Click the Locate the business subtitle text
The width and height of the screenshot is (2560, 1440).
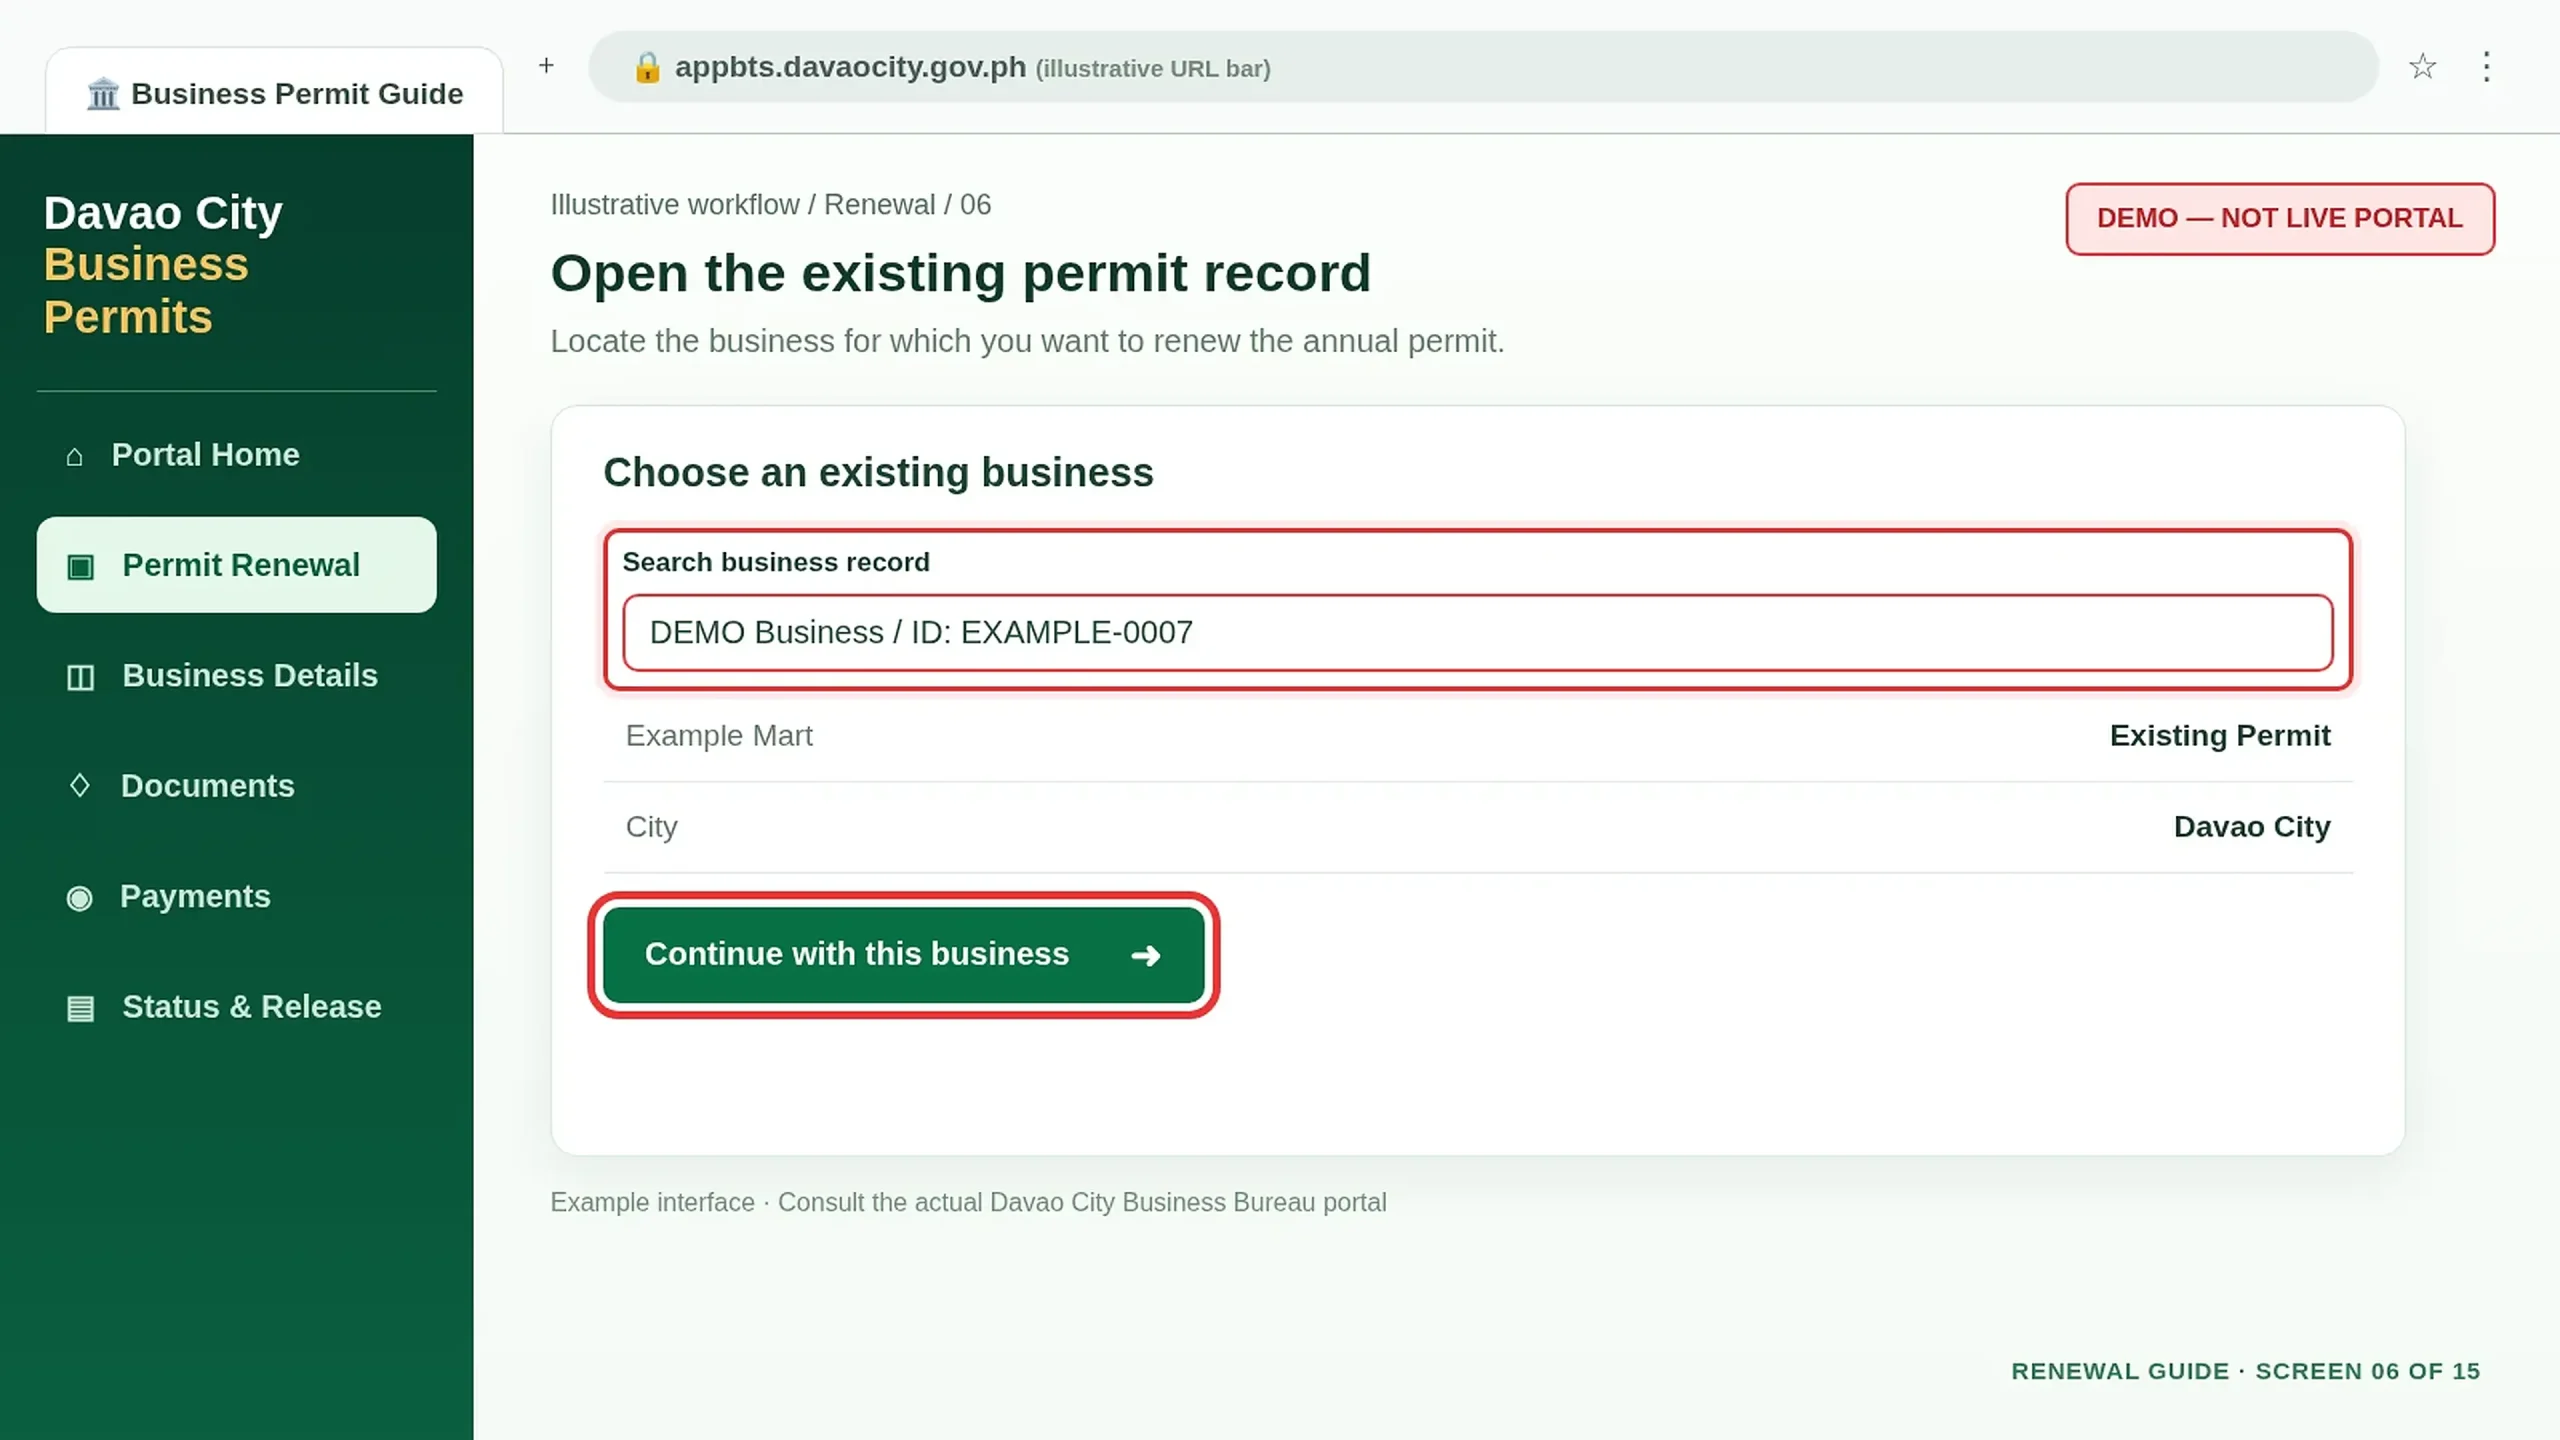tap(1027, 342)
